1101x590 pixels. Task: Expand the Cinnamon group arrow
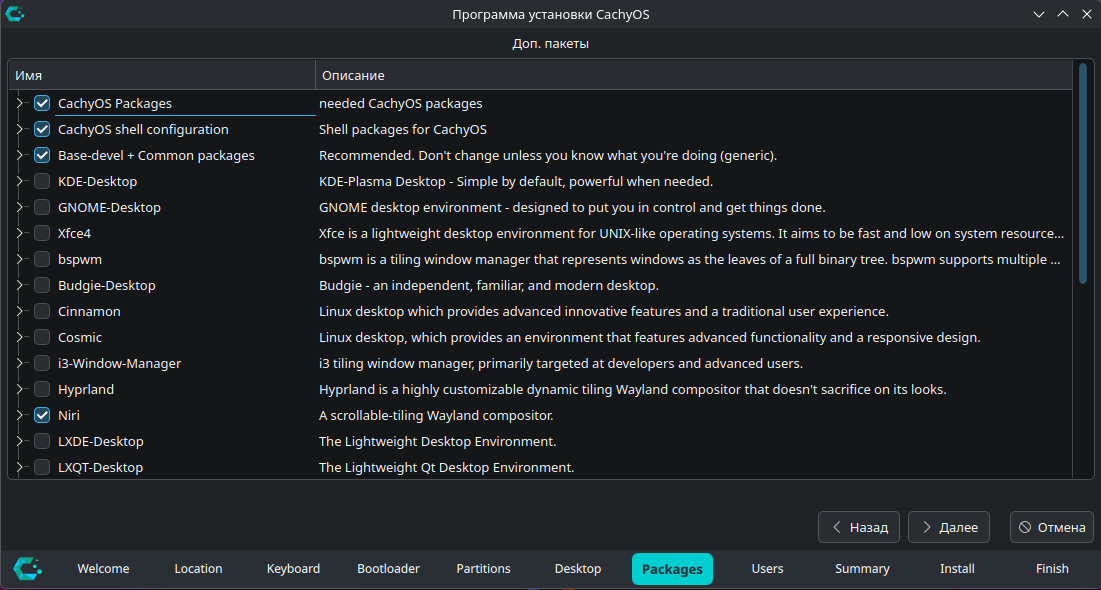pos(20,311)
